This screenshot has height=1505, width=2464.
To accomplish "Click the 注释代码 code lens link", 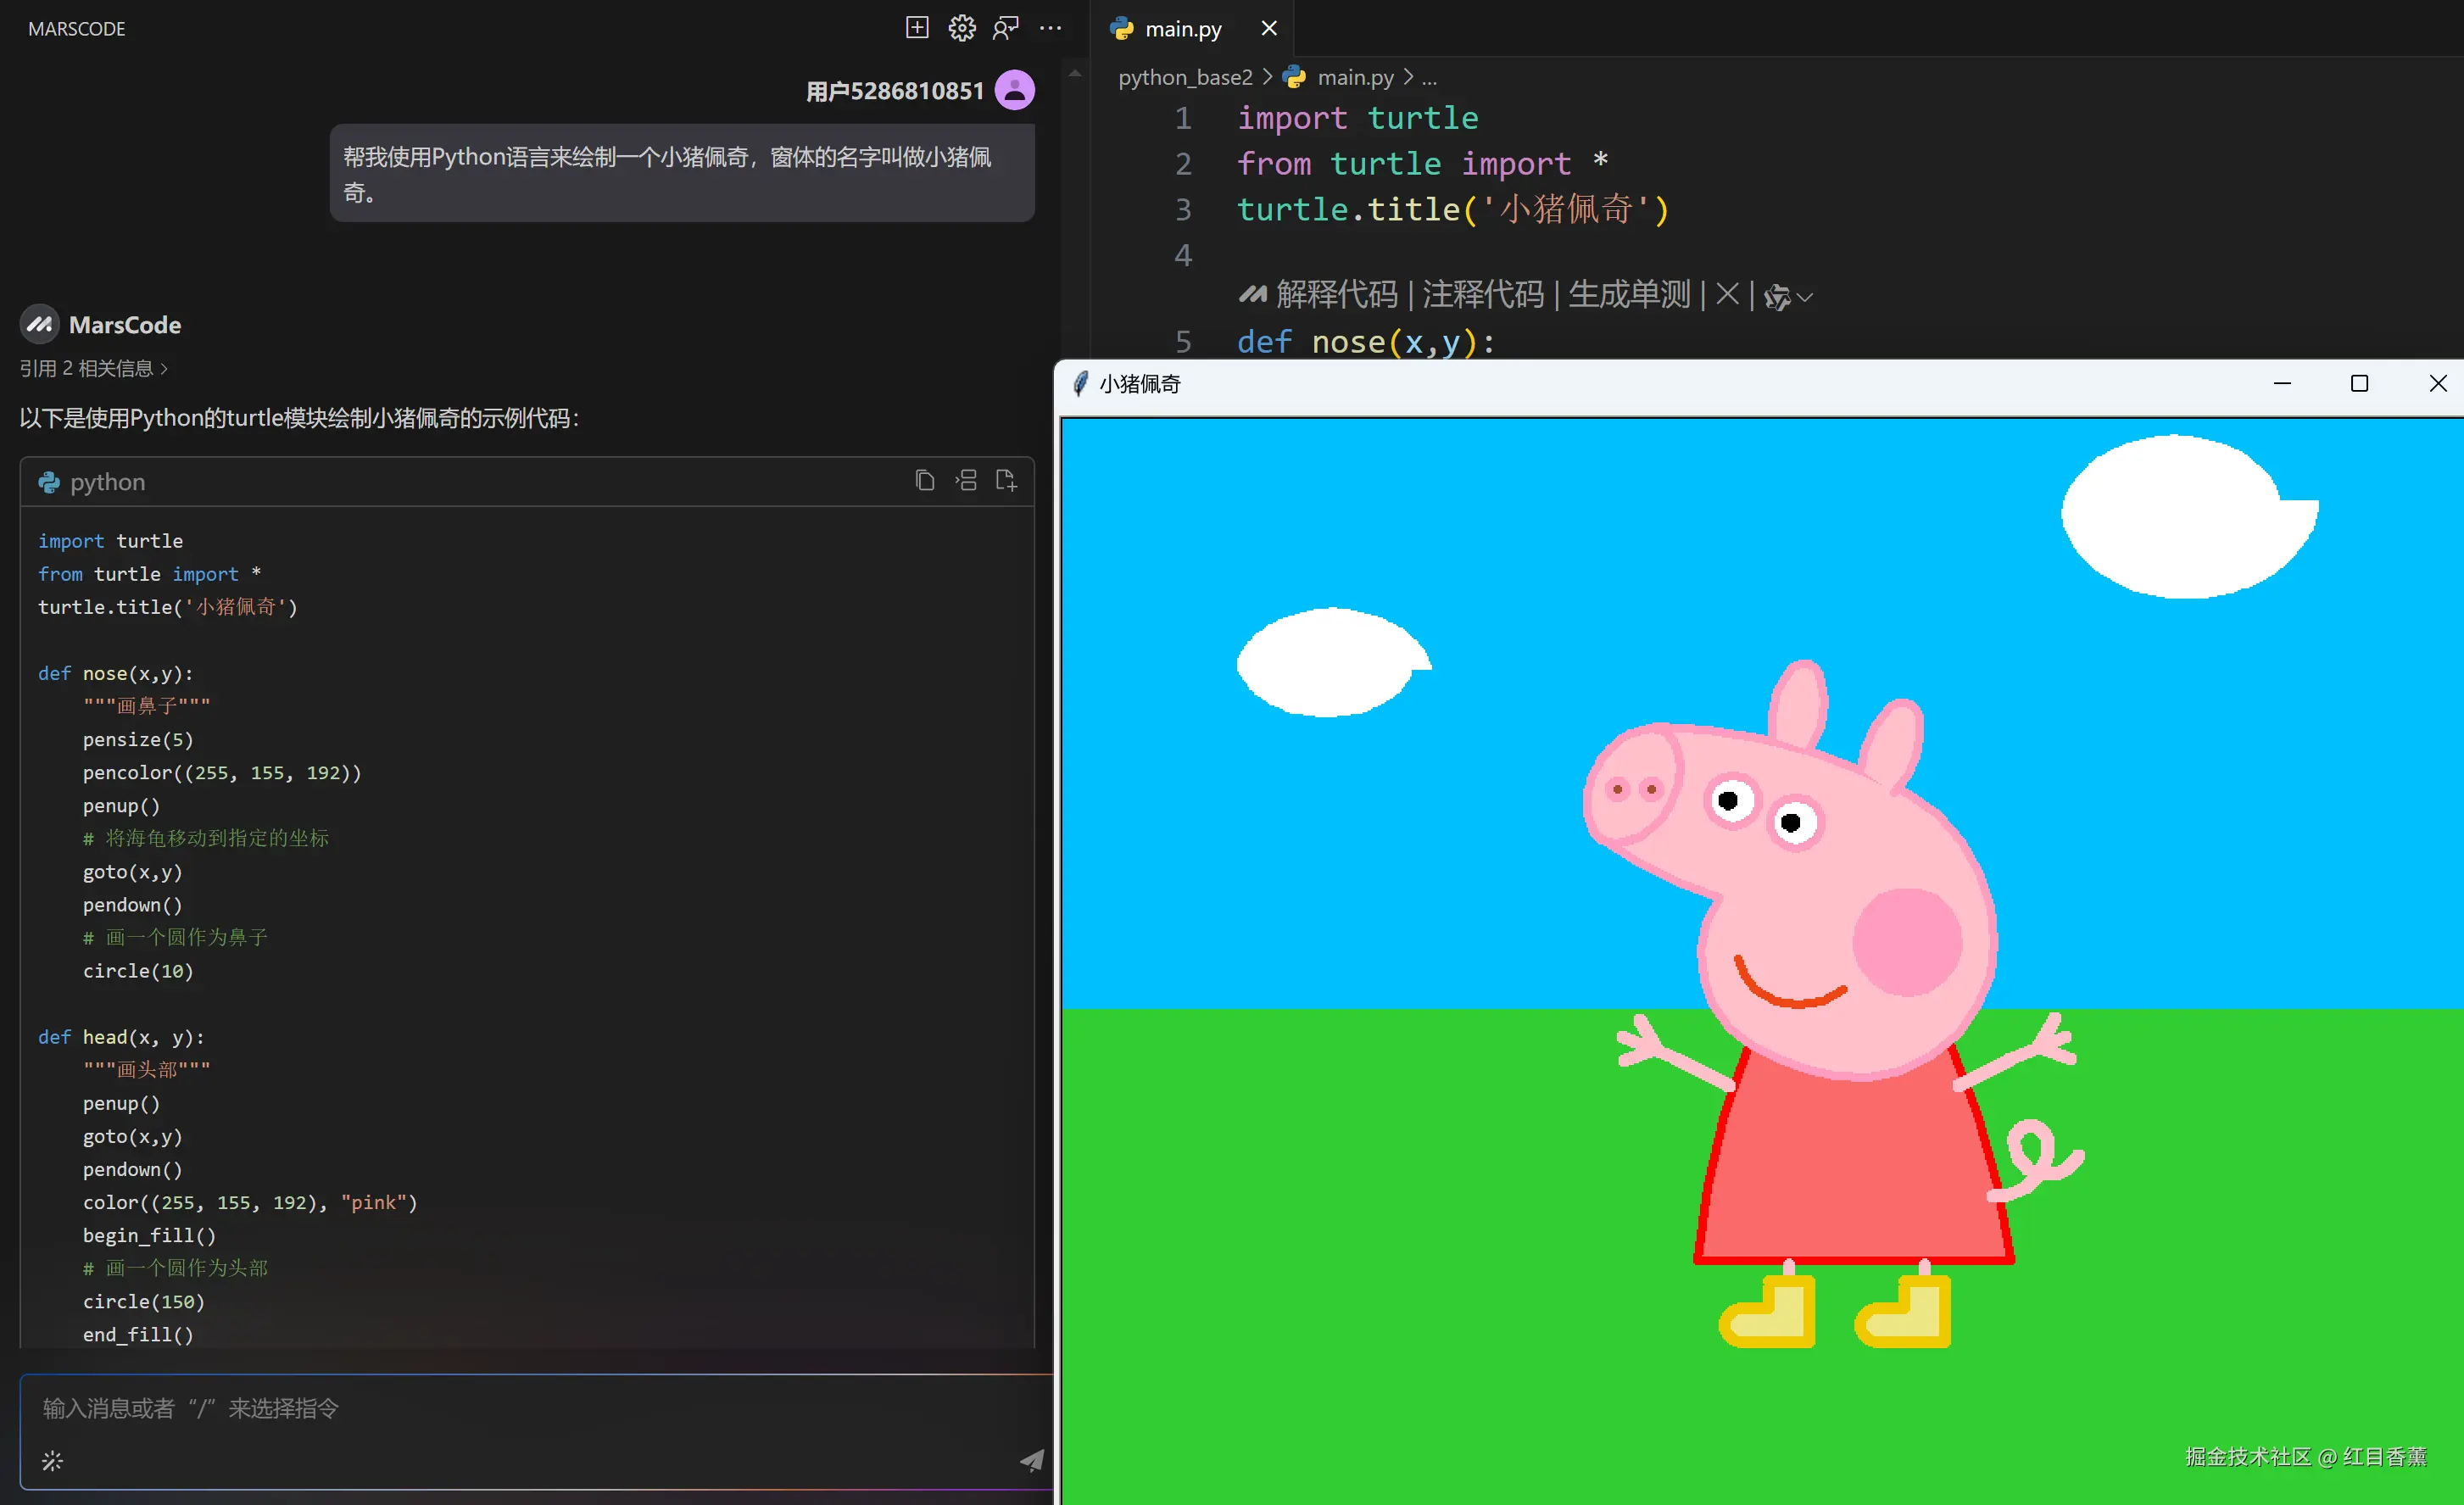I will (x=1482, y=295).
